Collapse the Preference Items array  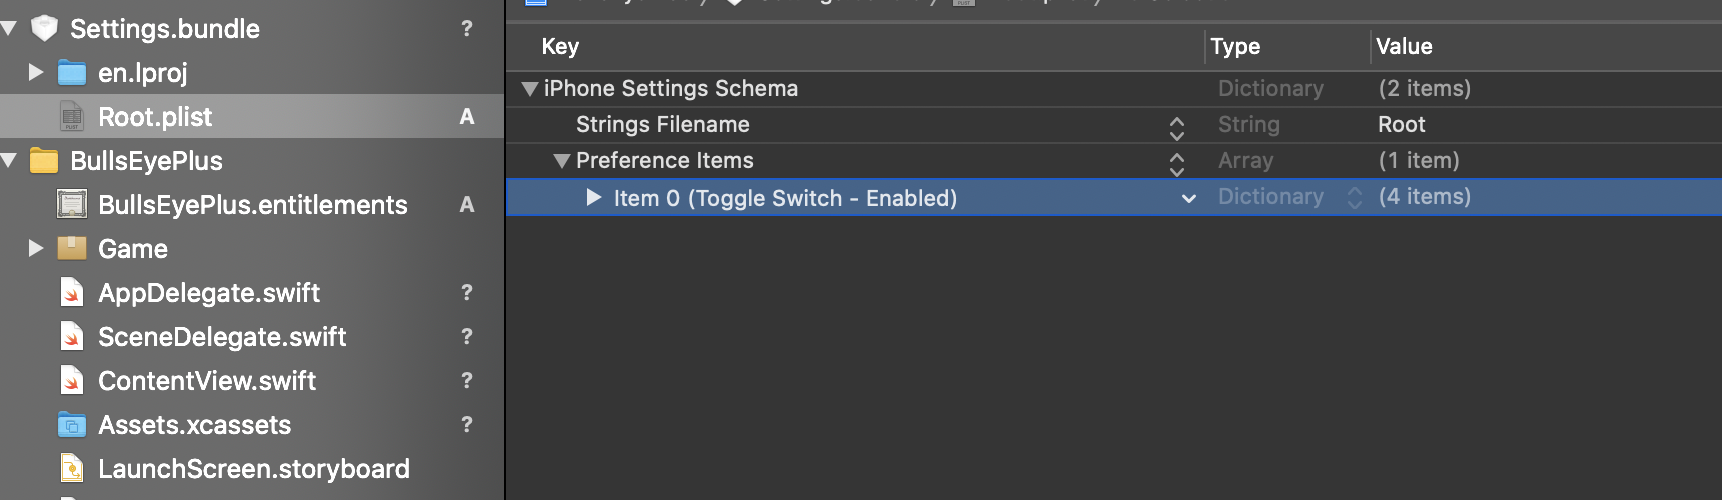pos(561,161)
